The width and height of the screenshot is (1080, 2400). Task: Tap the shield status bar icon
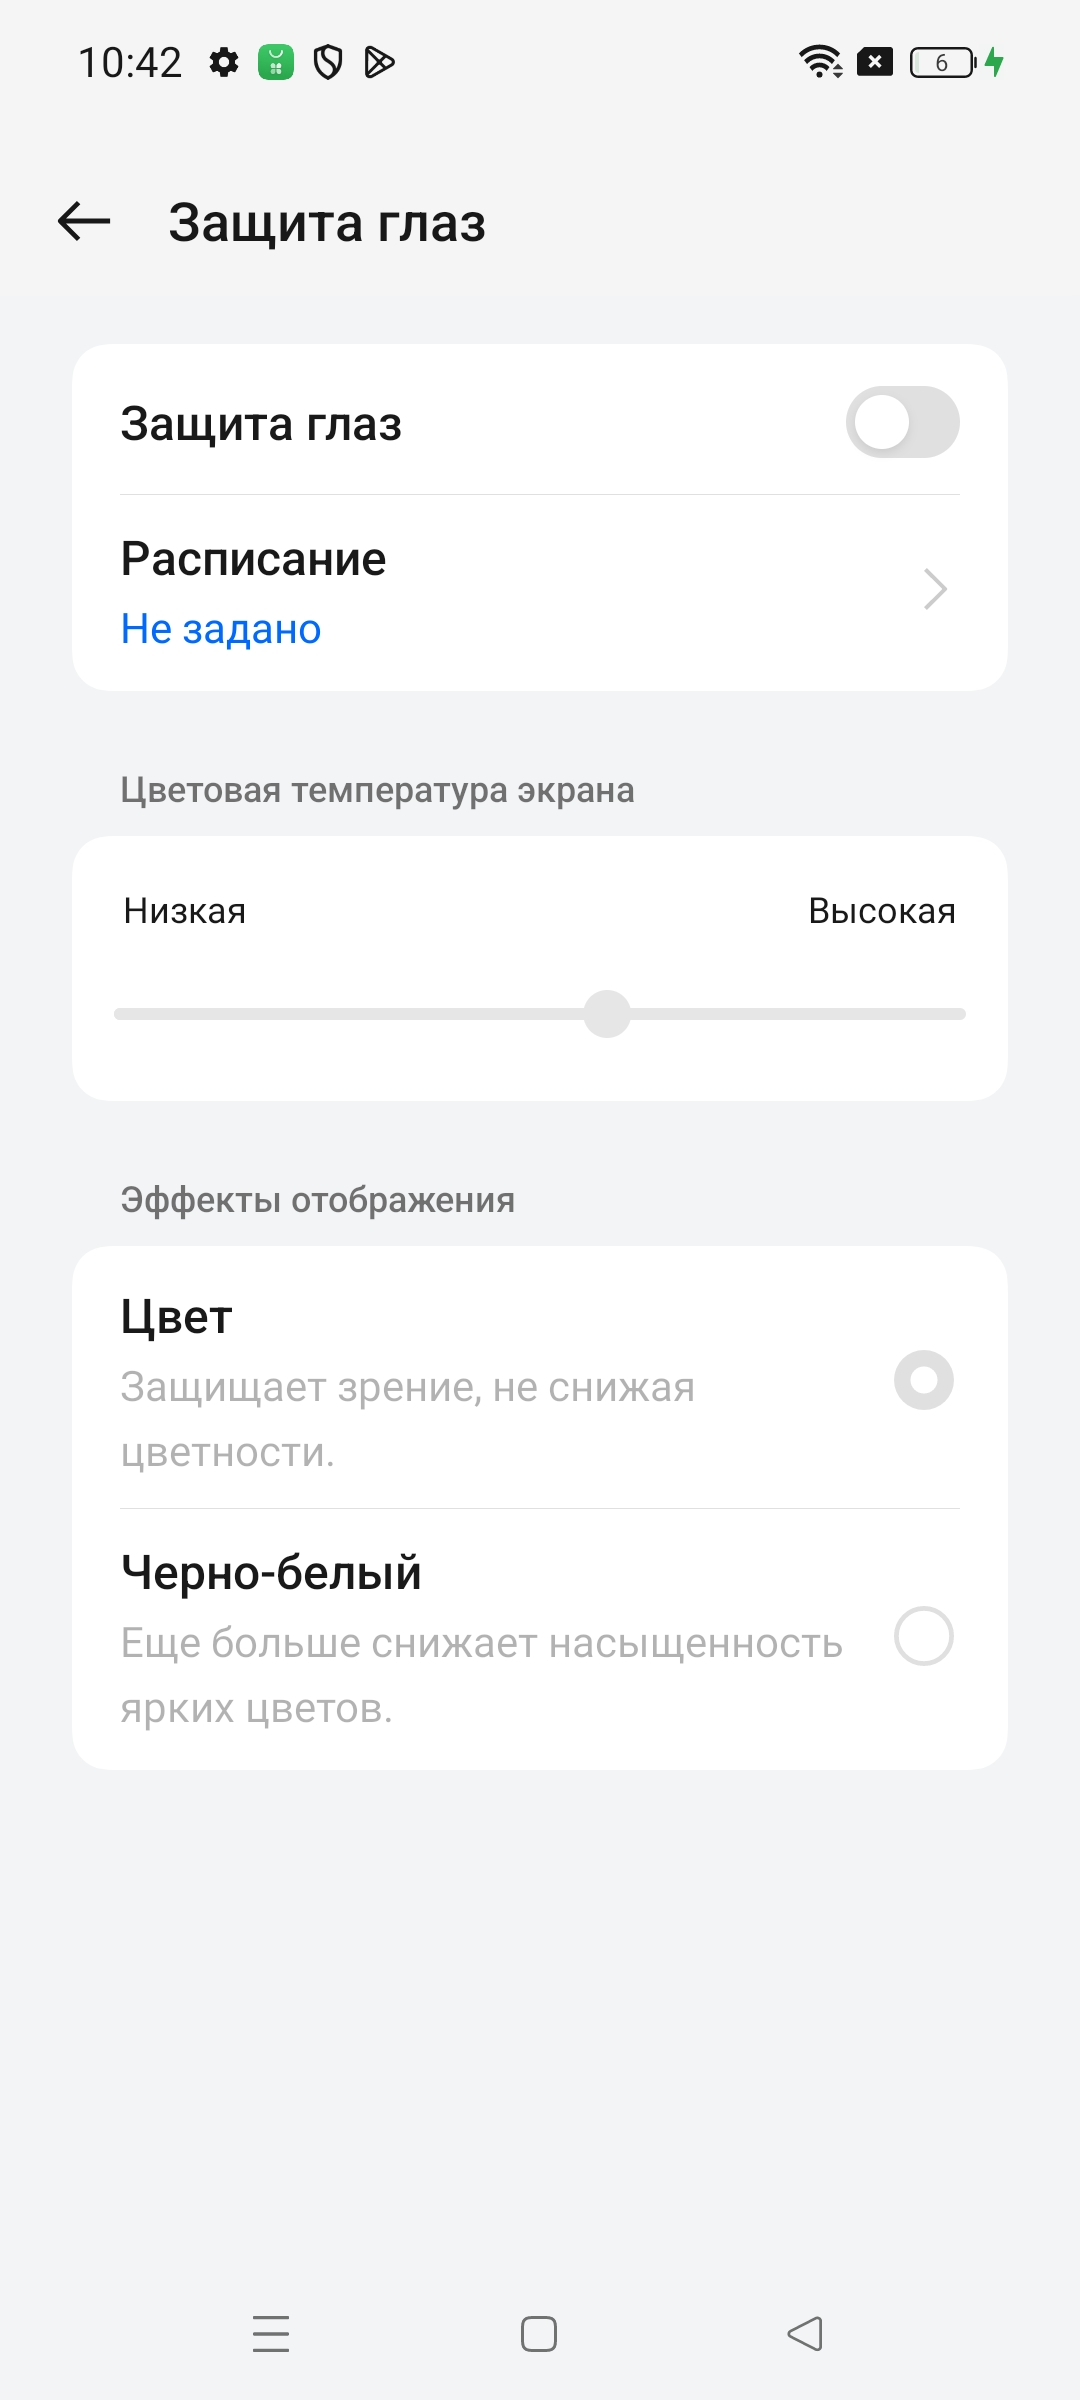coord(328,63)
